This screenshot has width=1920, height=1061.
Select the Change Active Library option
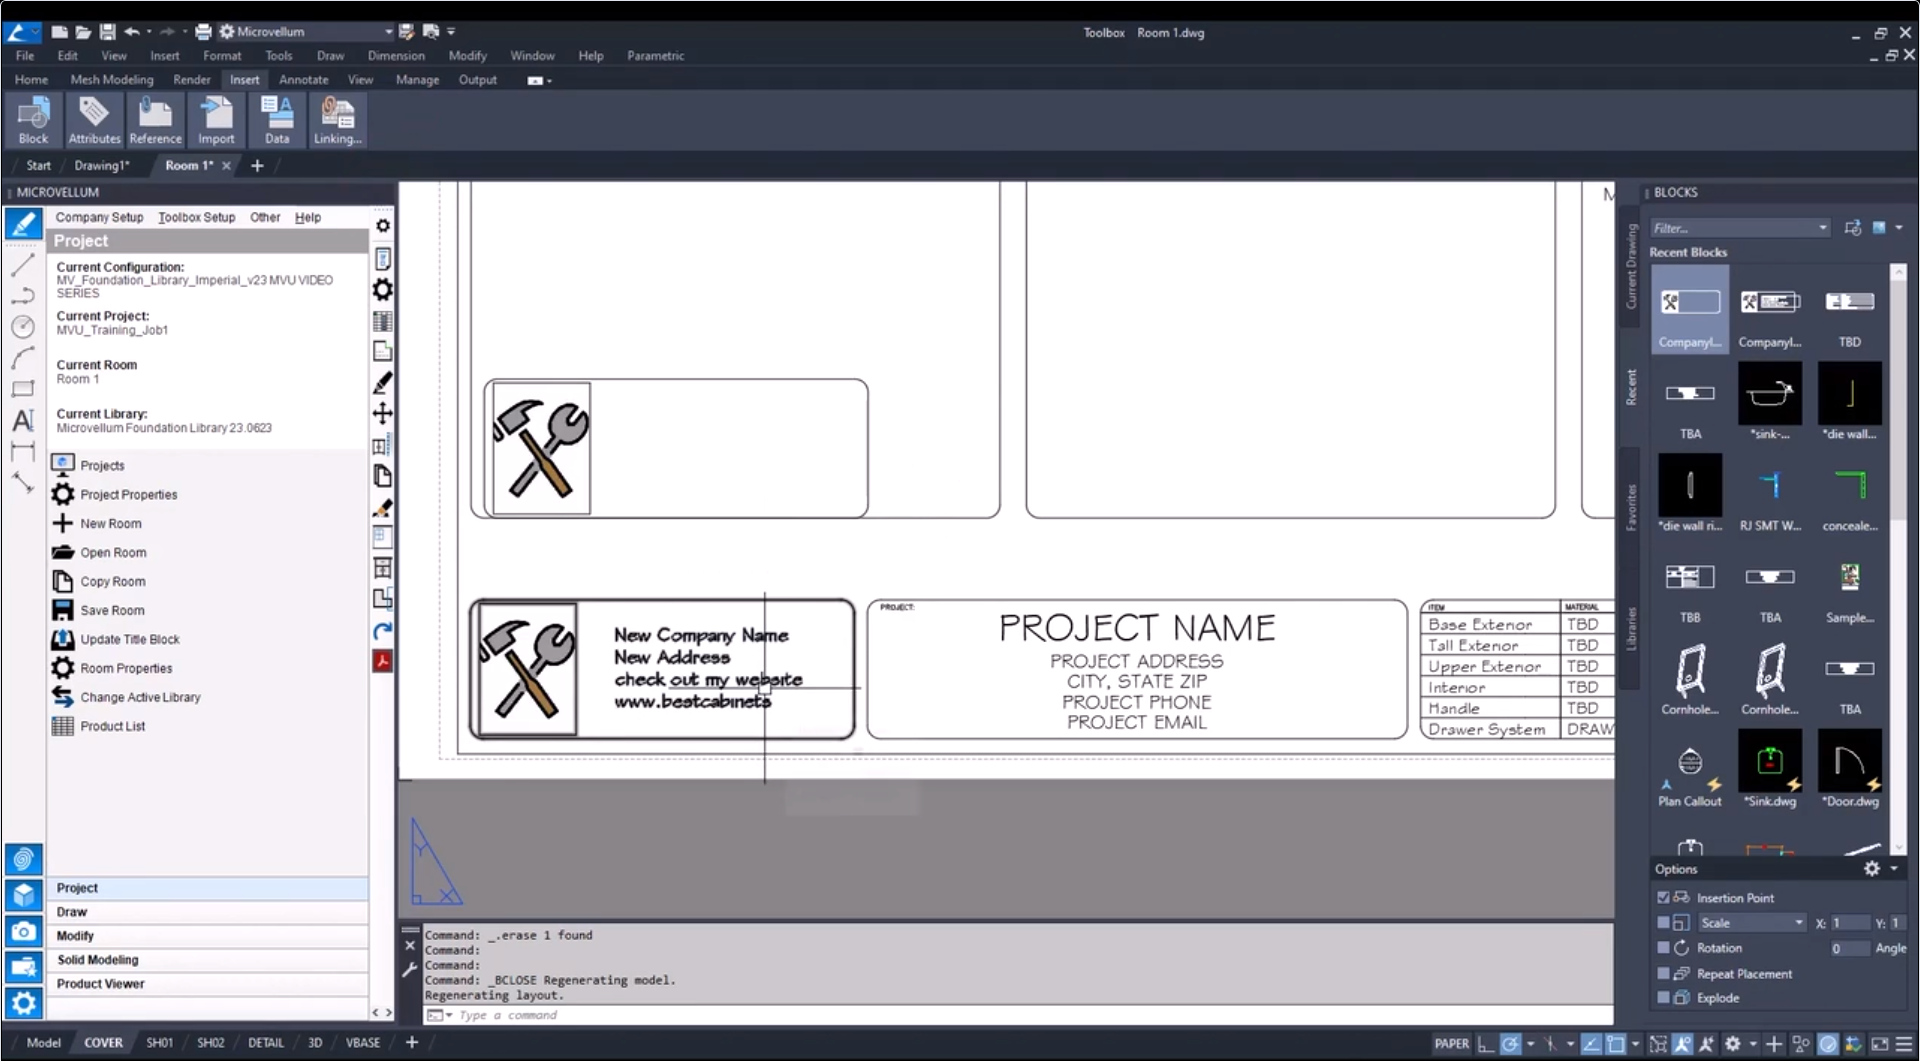click(140, 697)
